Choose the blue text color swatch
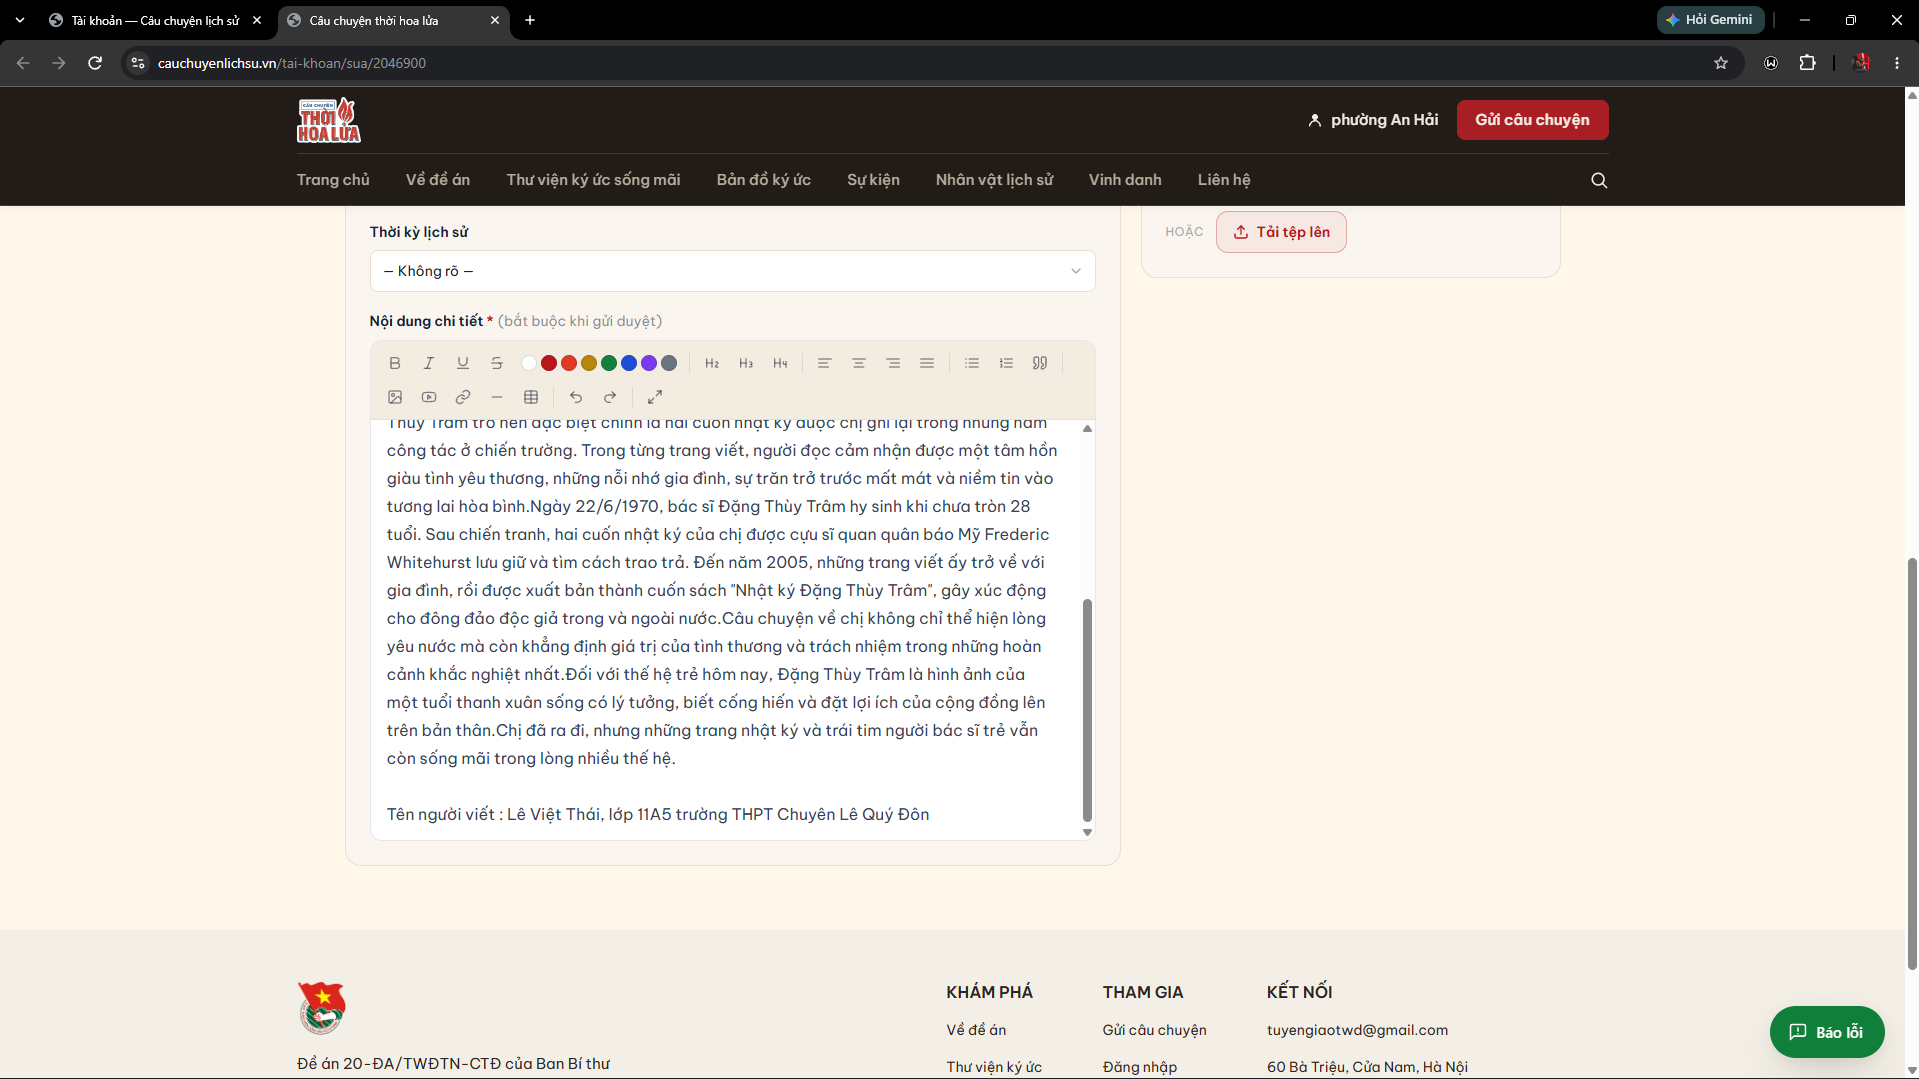 pos(629,363)
